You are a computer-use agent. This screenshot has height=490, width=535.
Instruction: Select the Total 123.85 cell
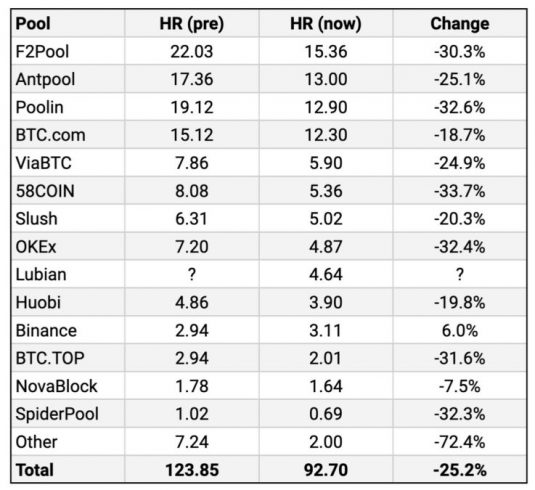pyautogui.click(x=192, y=470)
